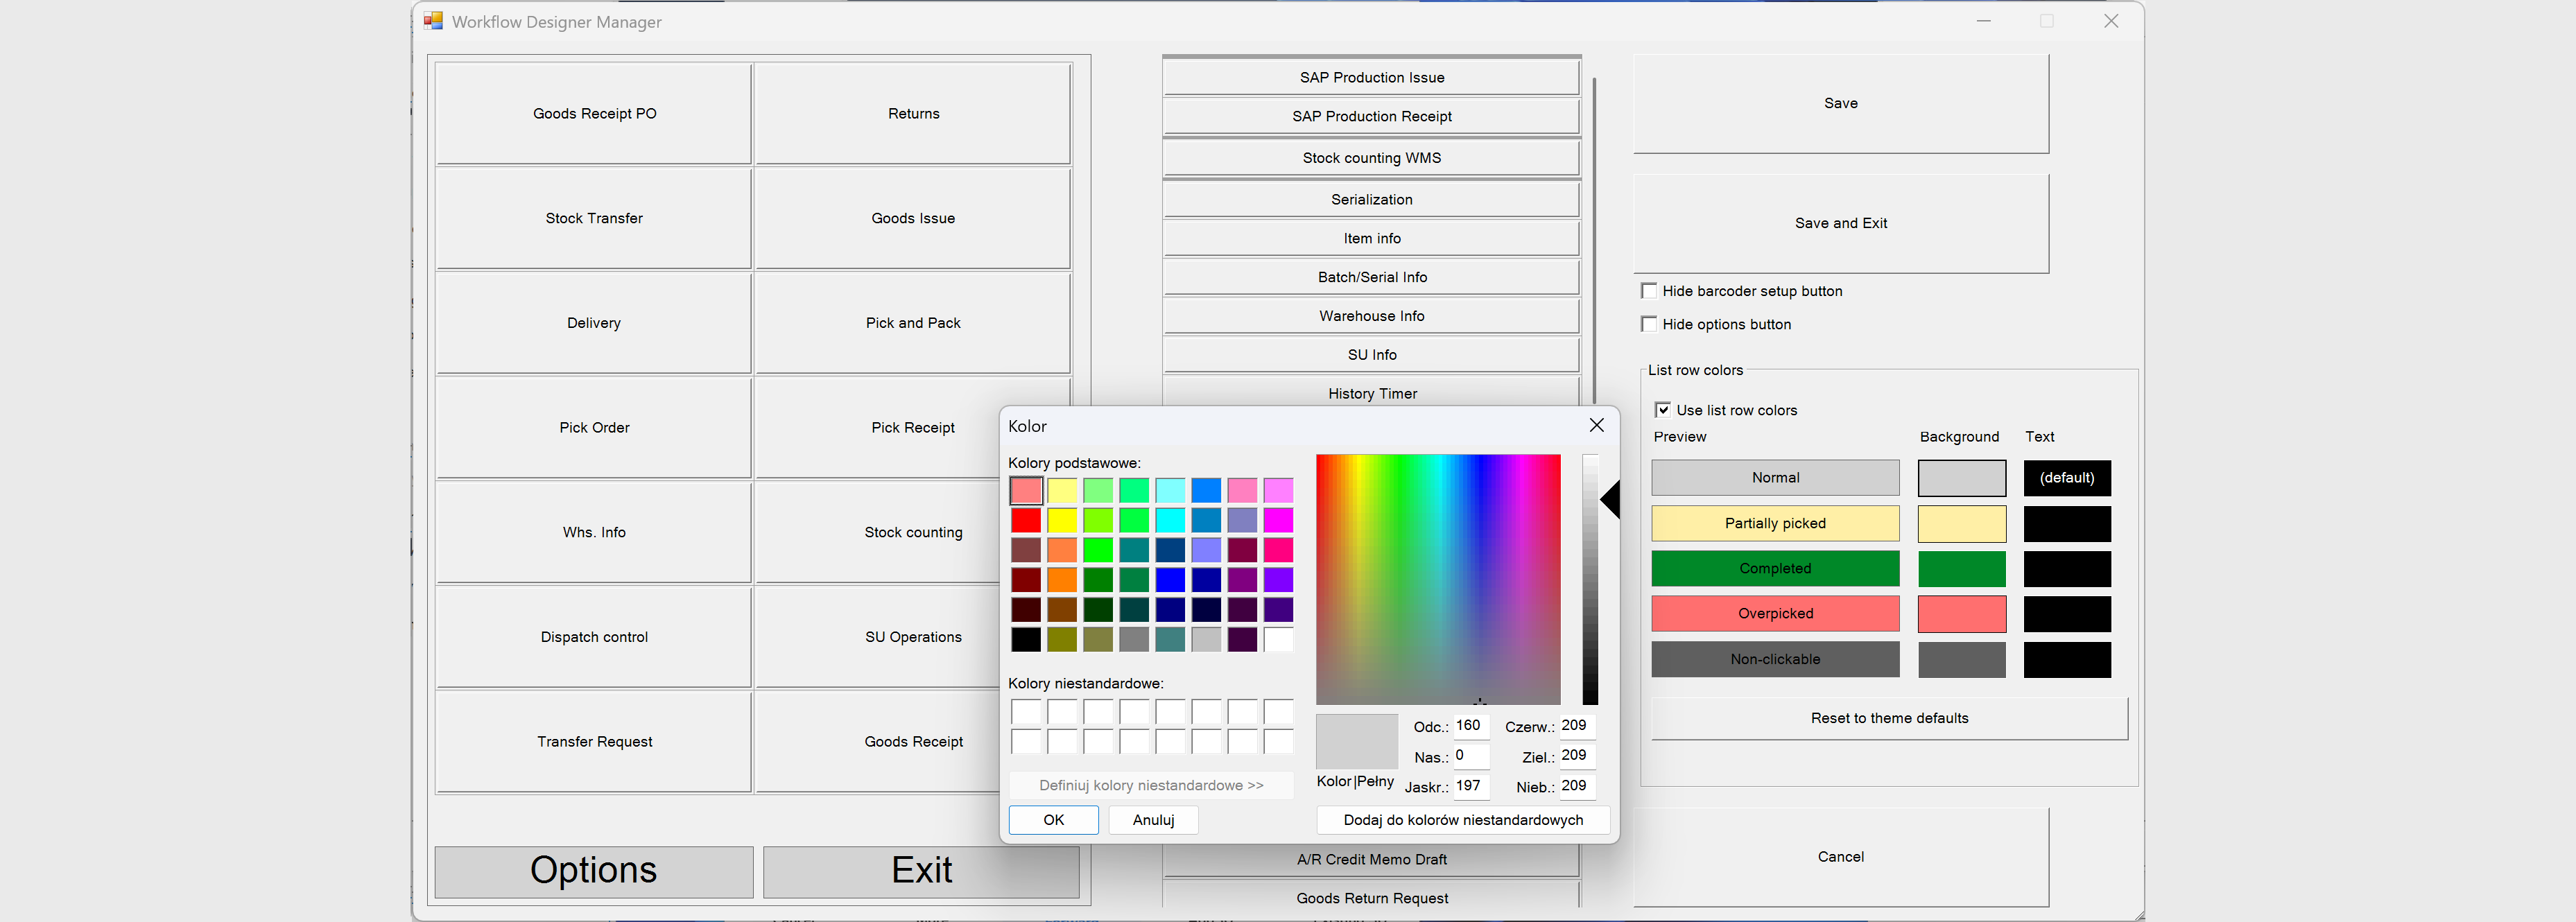
Task: Click the Ziel. green value field
Action: (x=1577, y=756)
